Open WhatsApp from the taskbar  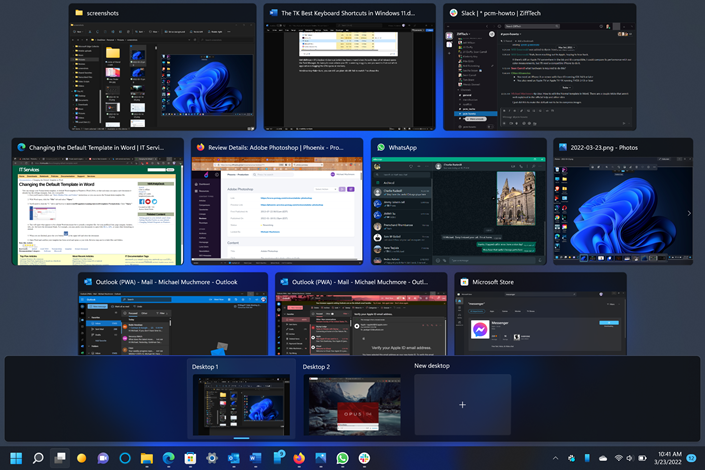point(342,458)
